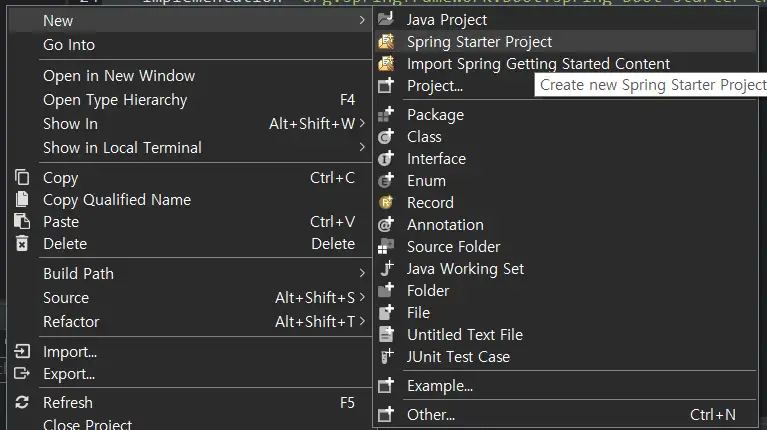767x430 pixels.
Task: Click the F4 shortcut label
Action: click(347, 100)
